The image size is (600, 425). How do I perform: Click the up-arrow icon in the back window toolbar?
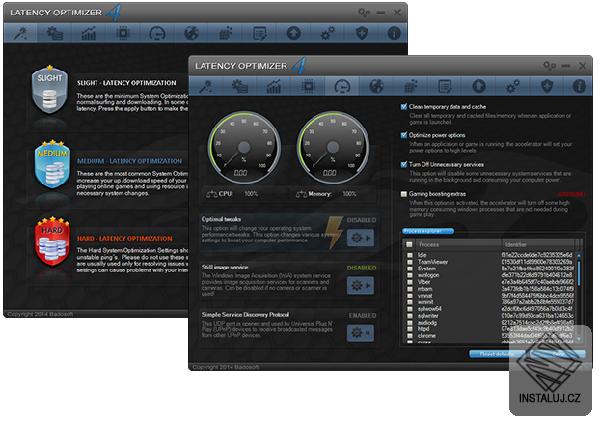point(293,33)
